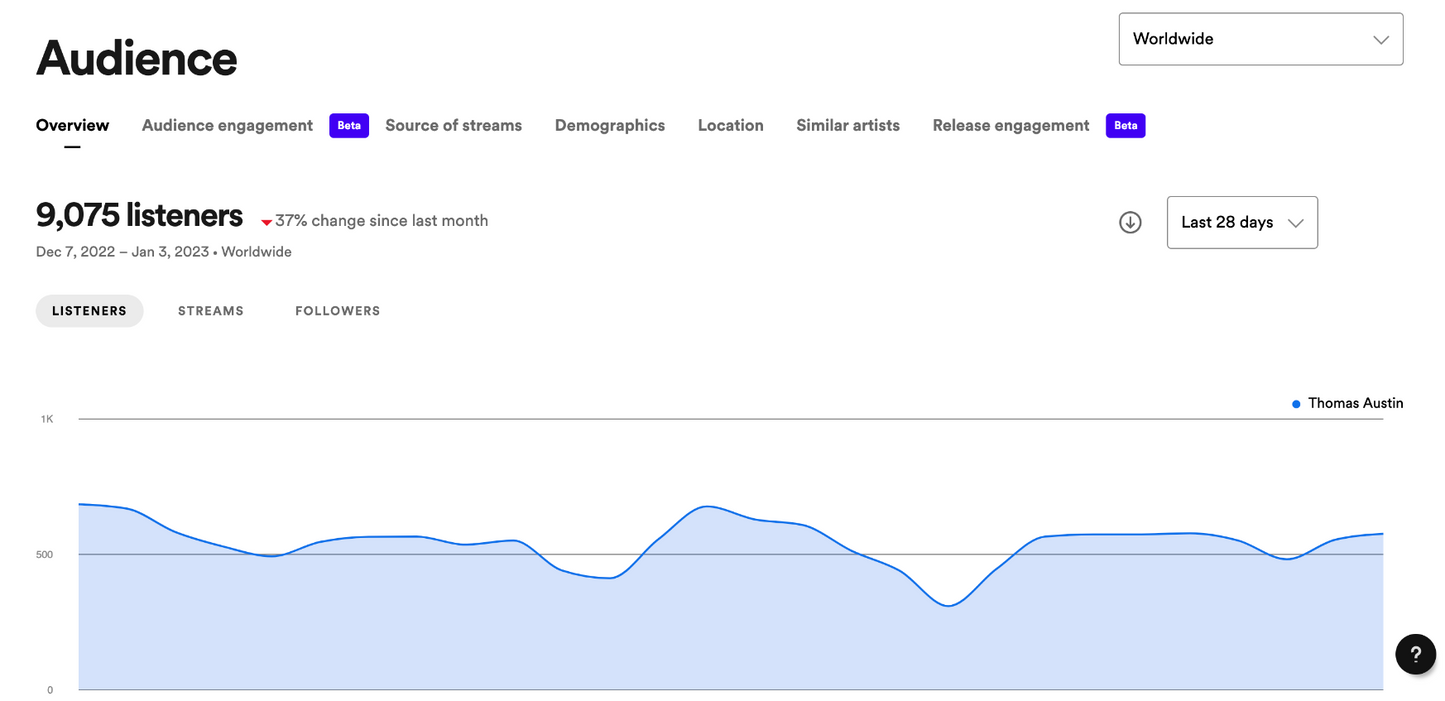Switch the chart to FOLLOWERS
The image size is (1445, 701).
[x=337, y=311]
